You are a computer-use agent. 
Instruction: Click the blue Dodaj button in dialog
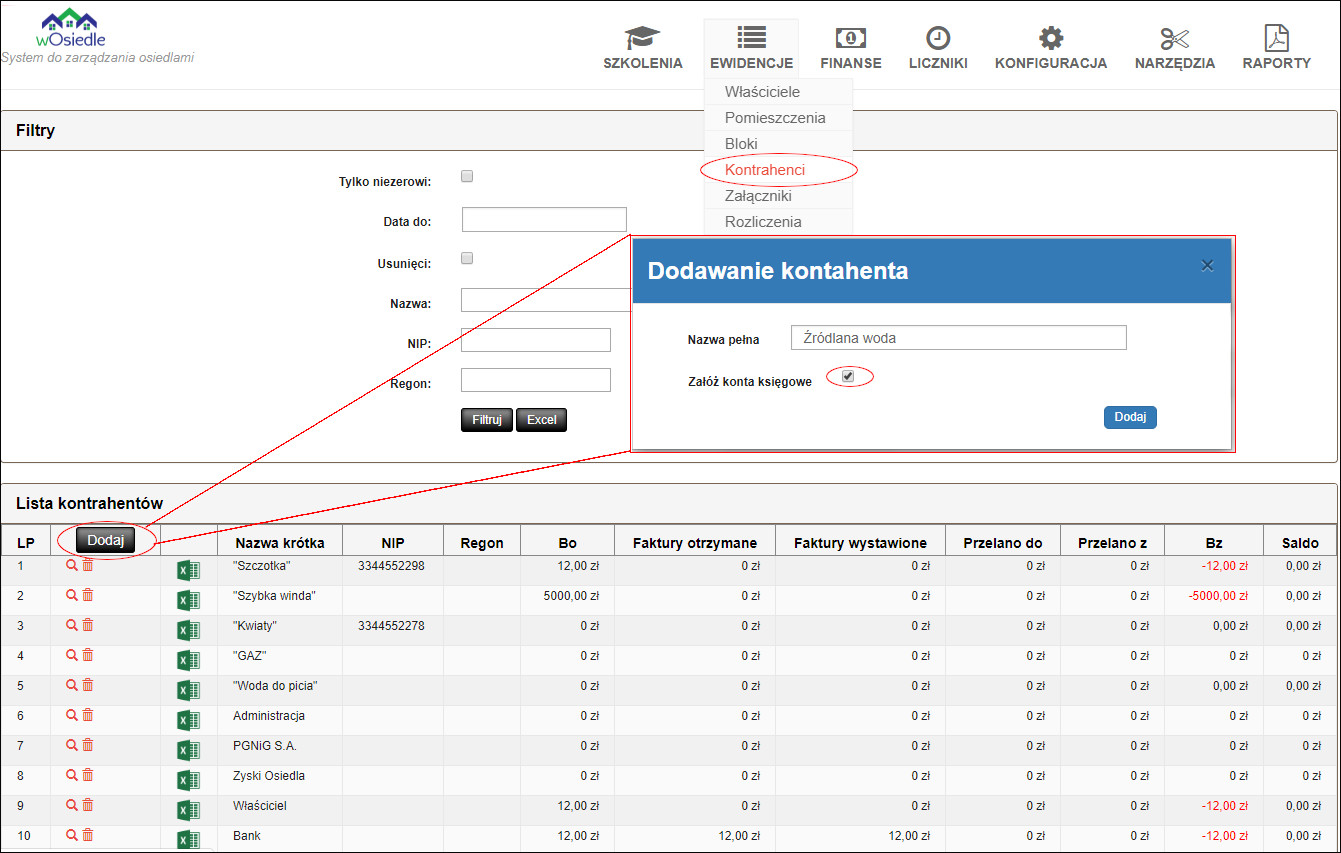[x=1130, y=417]
